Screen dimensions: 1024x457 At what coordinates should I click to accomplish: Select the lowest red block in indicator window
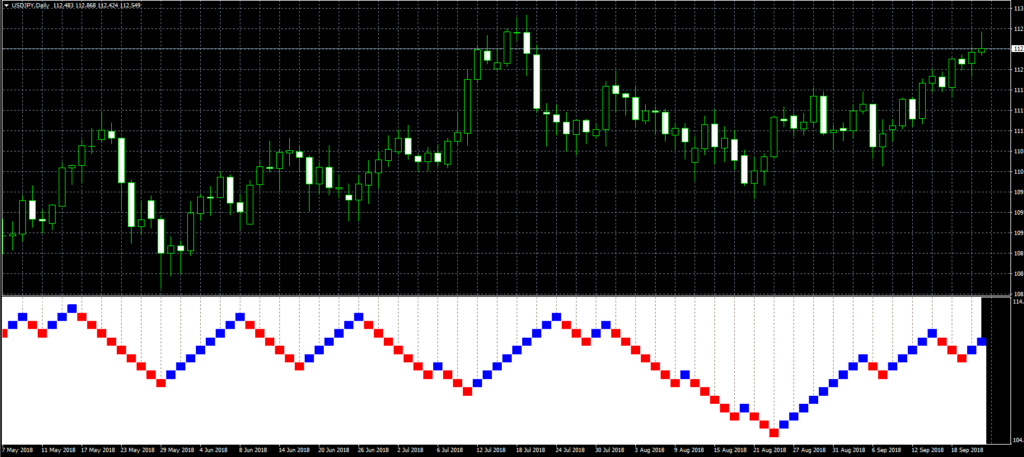click(x=773, y=432)
